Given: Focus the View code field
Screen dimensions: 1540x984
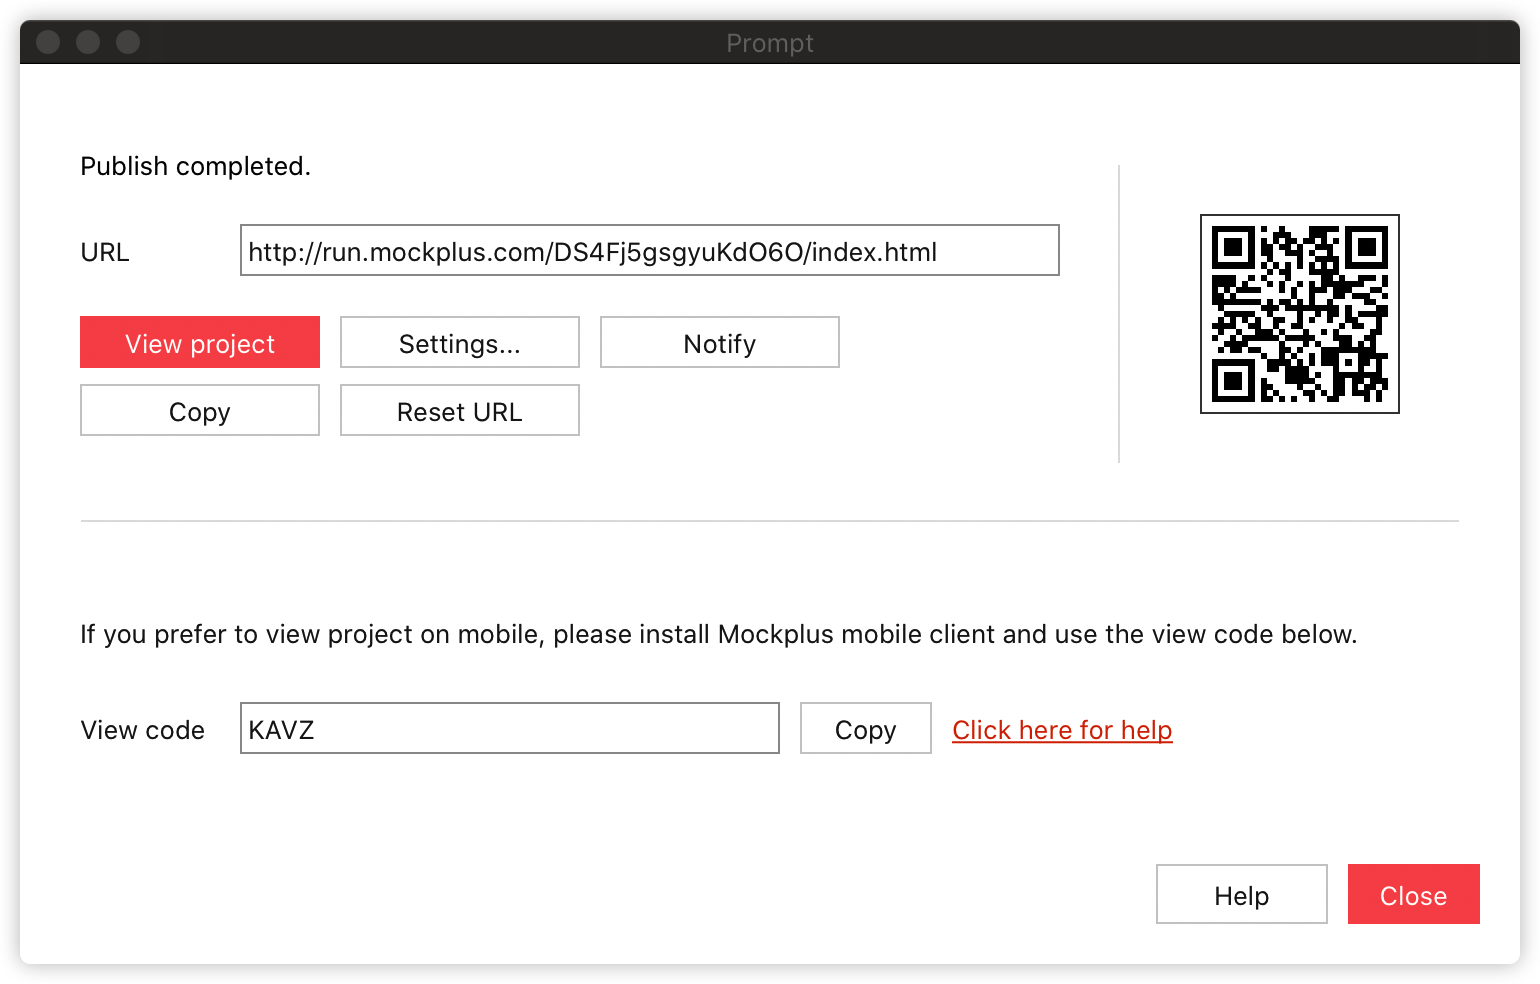Looking at the screenshot, I should (x=510, y=728).
